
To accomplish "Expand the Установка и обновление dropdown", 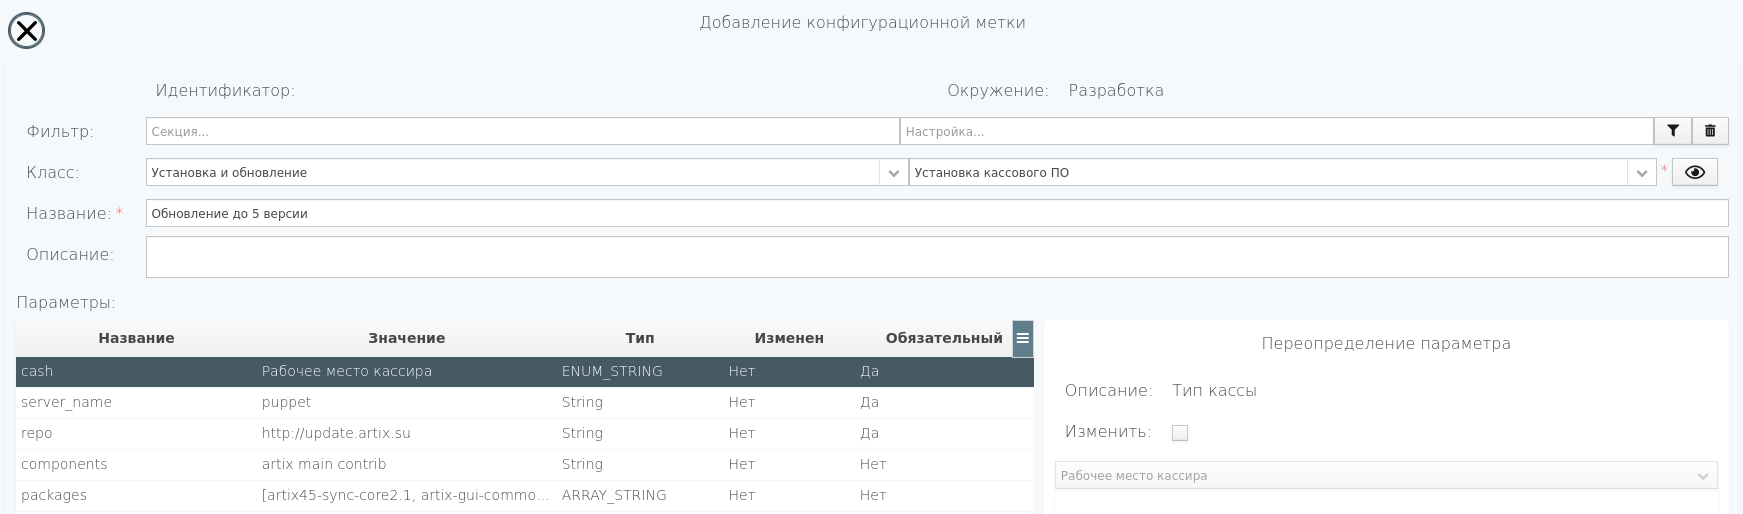I will pyautogui.click(x=893, y=173).
